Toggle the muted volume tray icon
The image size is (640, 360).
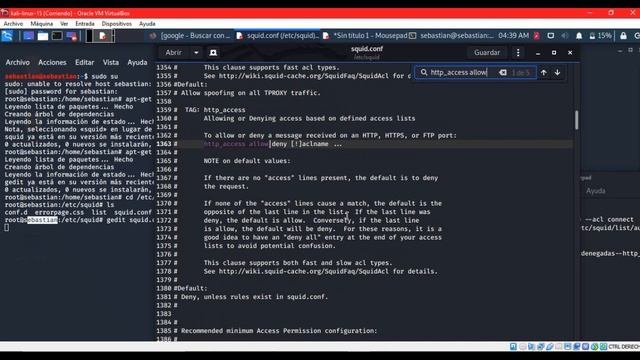click(565, 36)
